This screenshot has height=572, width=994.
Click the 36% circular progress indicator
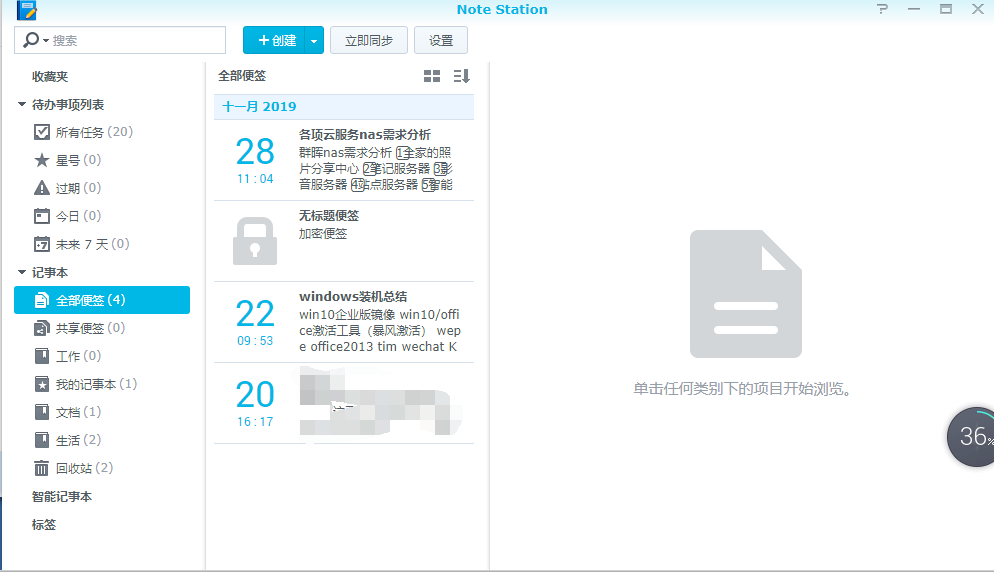pos(972,437)
